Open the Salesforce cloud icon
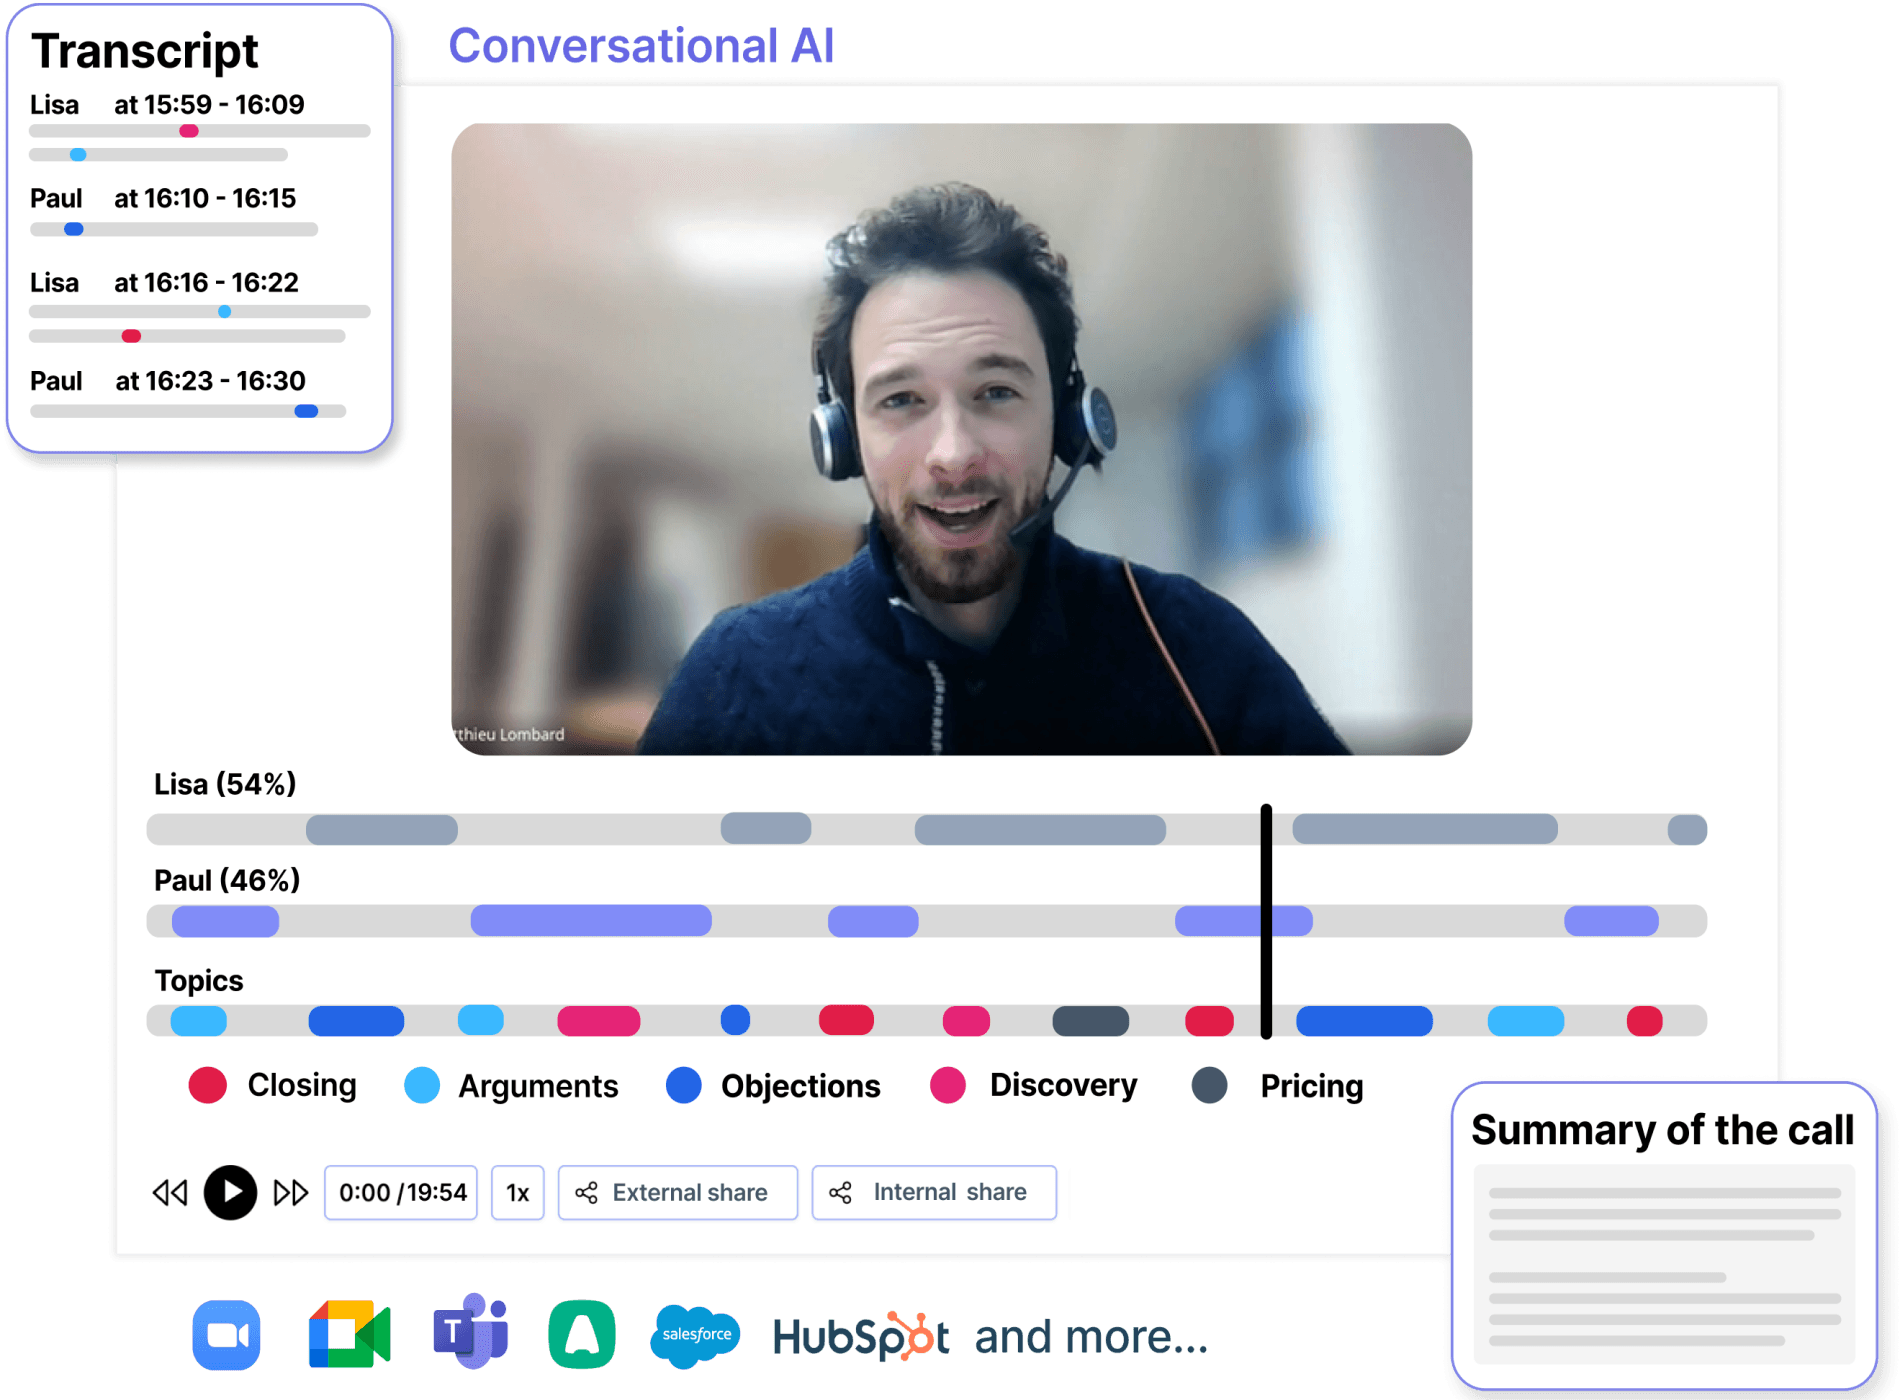The image size is (1900, 1400). point(696,1335)
